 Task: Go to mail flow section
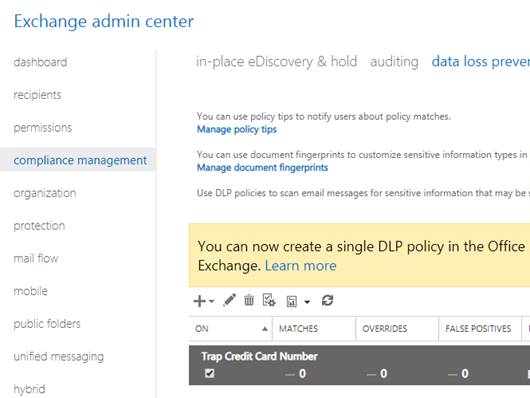click(36, 259)
